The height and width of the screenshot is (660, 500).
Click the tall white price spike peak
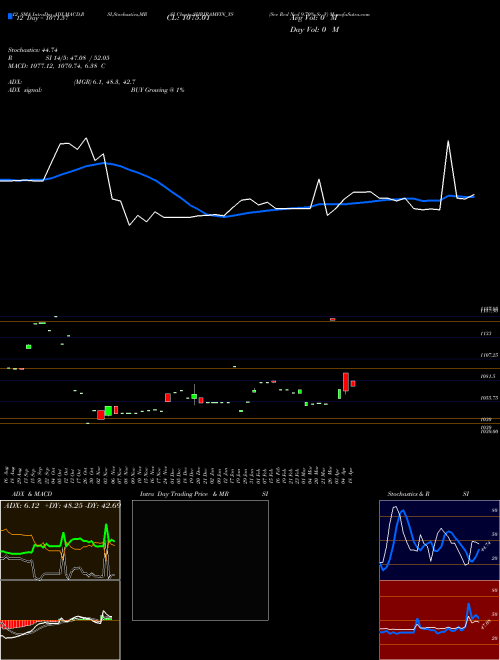[x=448, y=141]
